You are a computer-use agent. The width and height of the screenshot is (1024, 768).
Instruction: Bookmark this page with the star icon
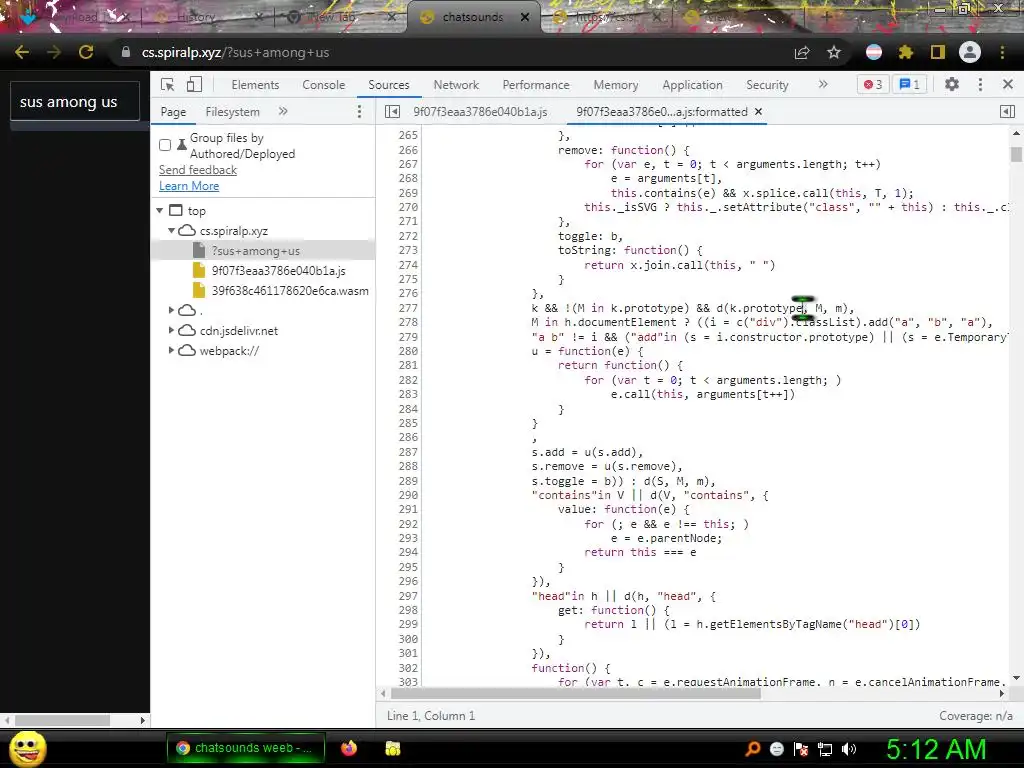point(834,52)
